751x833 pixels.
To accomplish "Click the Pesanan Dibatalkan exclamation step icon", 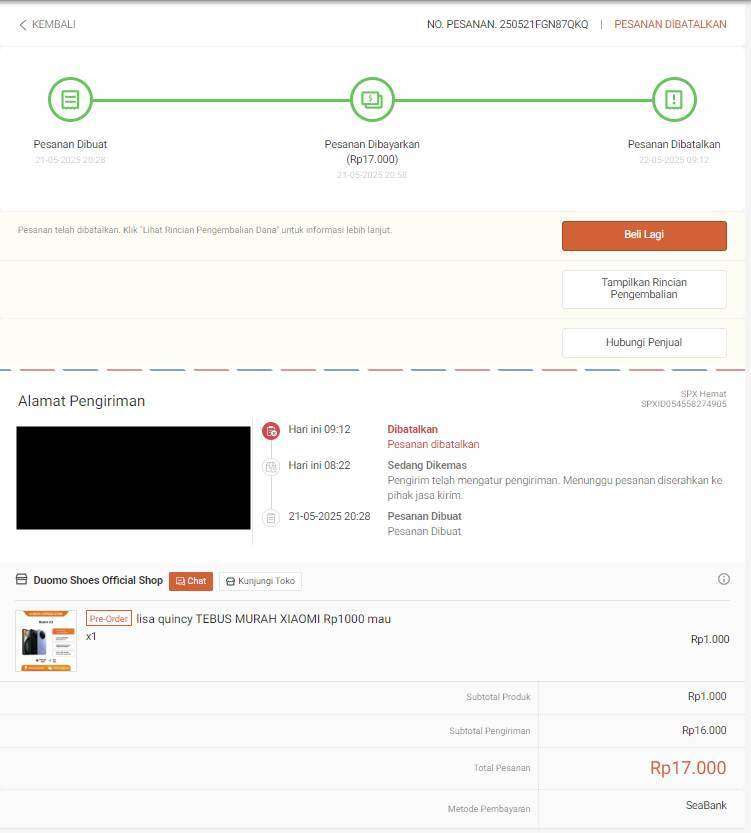I will [x=674, y=99].
